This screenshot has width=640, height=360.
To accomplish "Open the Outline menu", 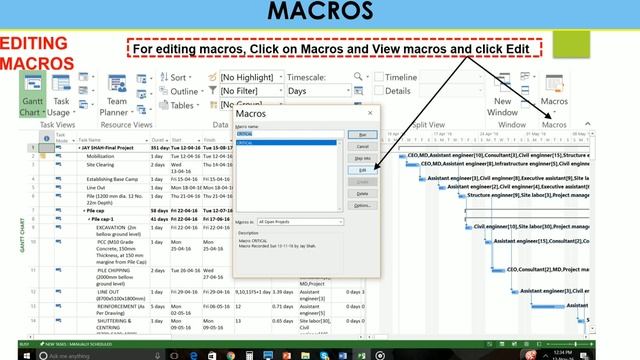I will click(181, 91).
